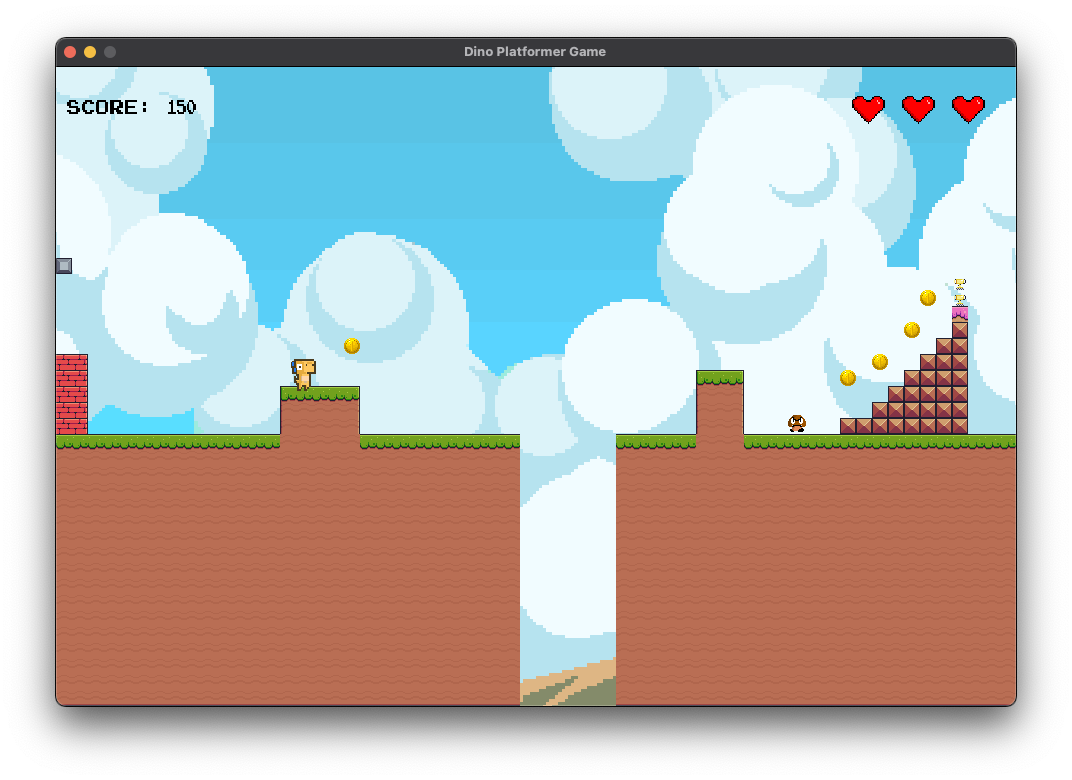
Task: Click the gold coin floating beside the dino
Action: 351,346
